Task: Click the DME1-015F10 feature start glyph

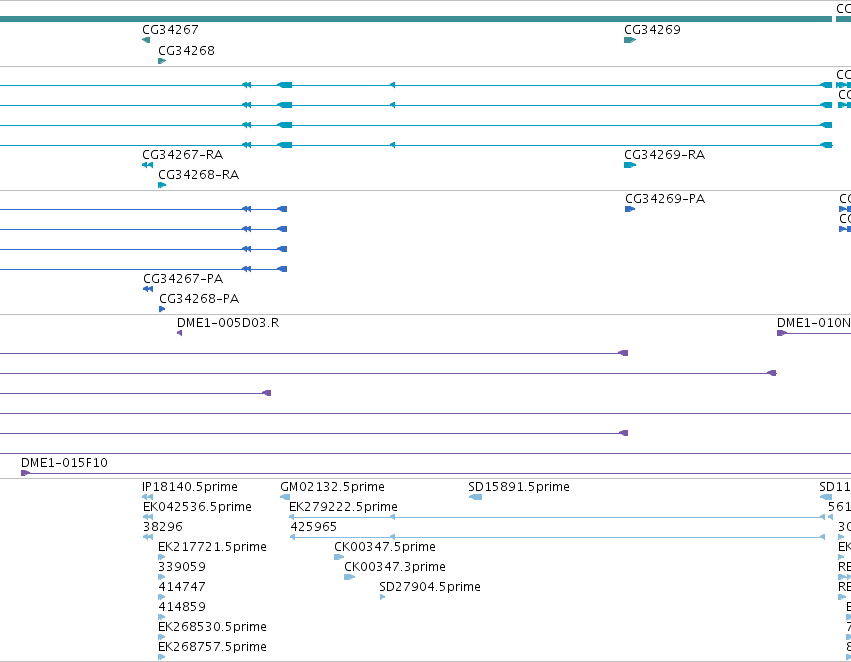Action: point(25,473)
